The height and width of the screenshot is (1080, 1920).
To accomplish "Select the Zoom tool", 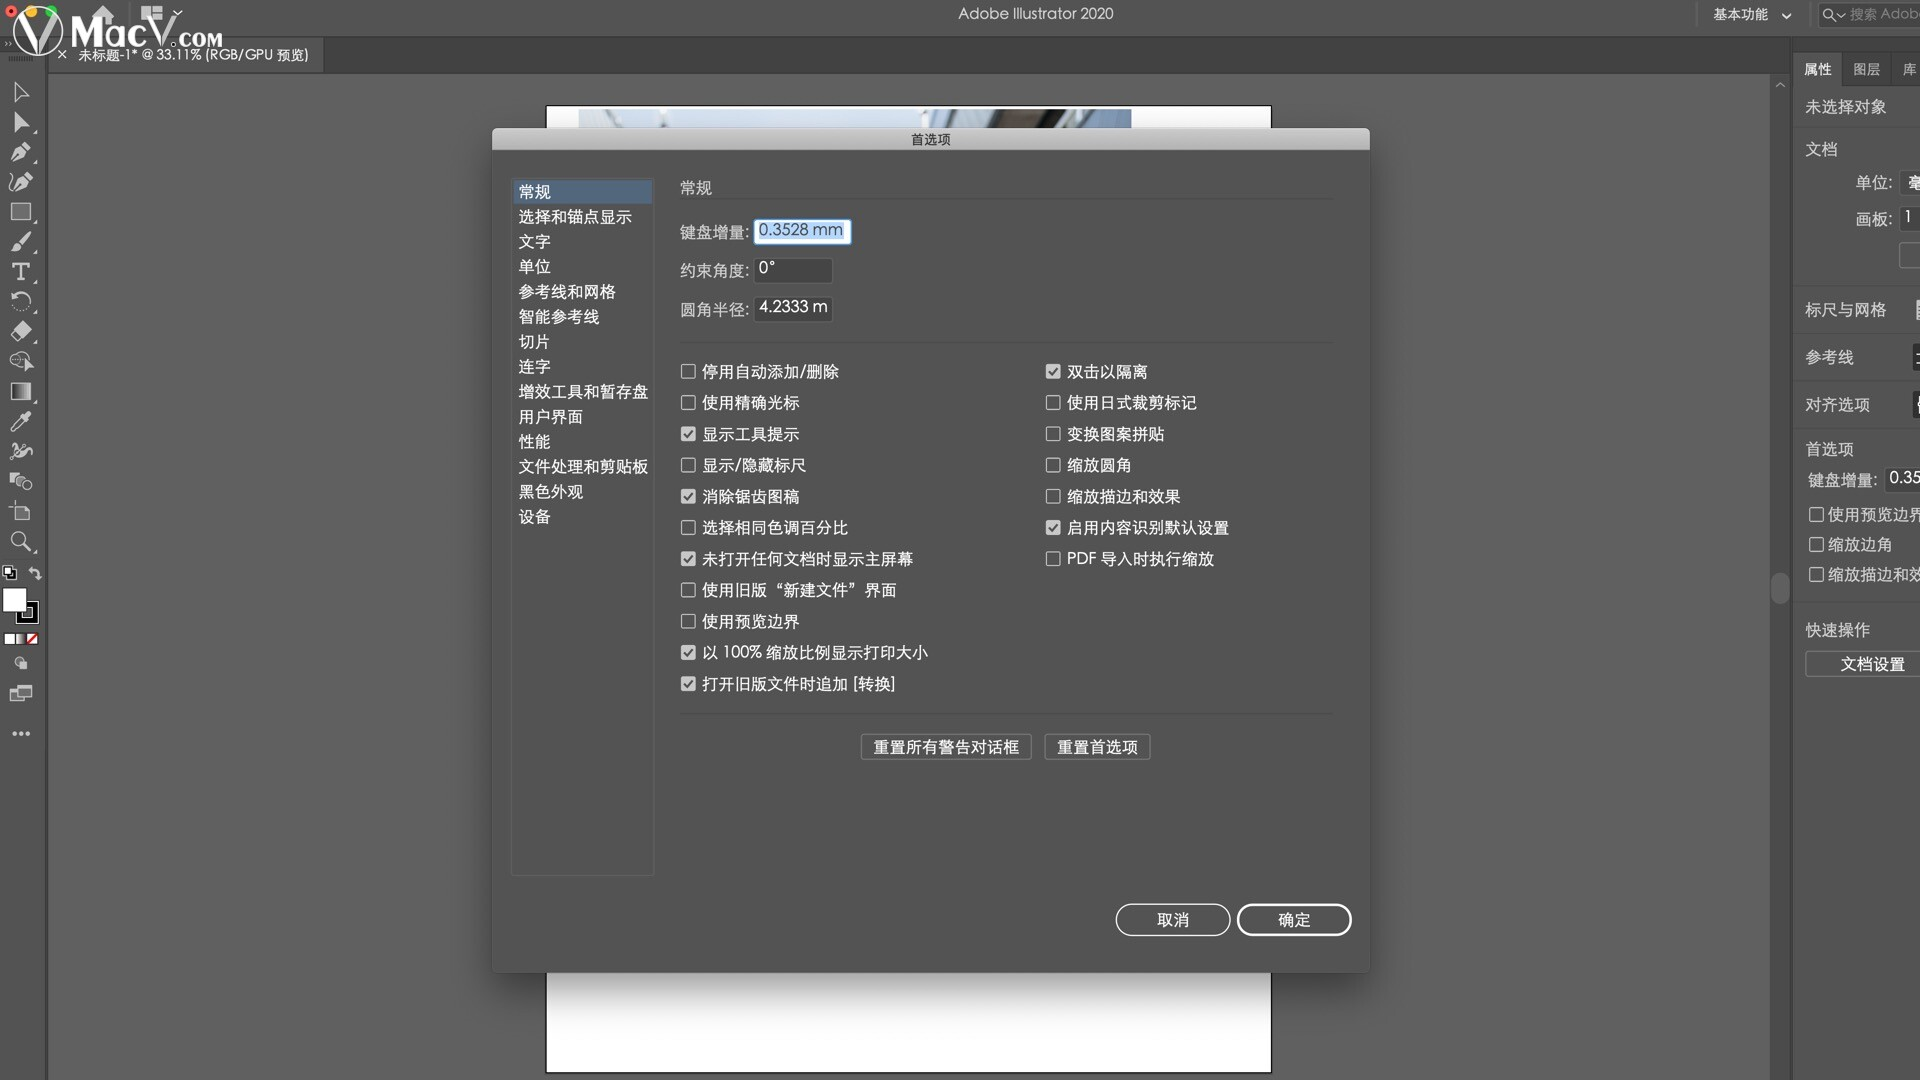I will pos(21,542).
